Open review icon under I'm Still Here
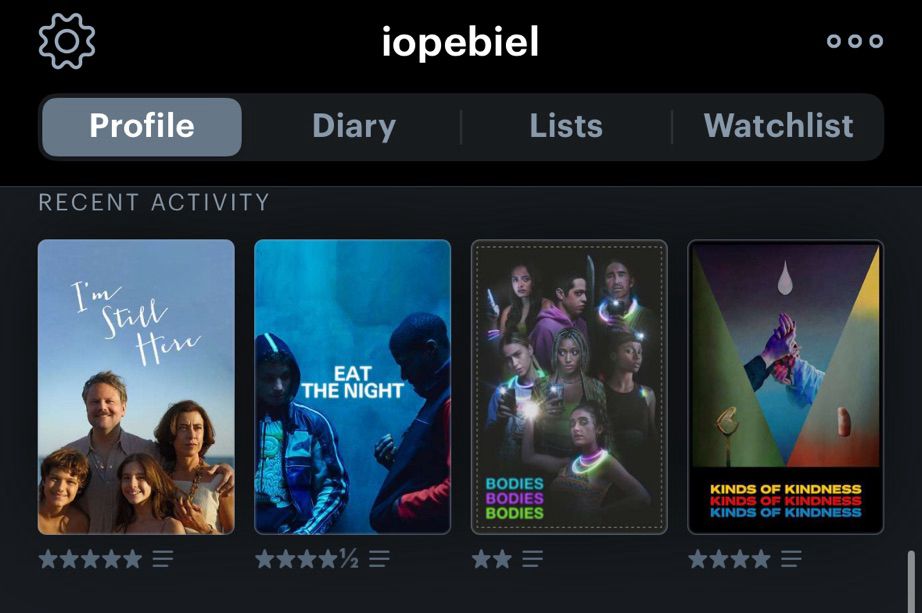Viewport: 922px width, 613px height. point(163,558)
